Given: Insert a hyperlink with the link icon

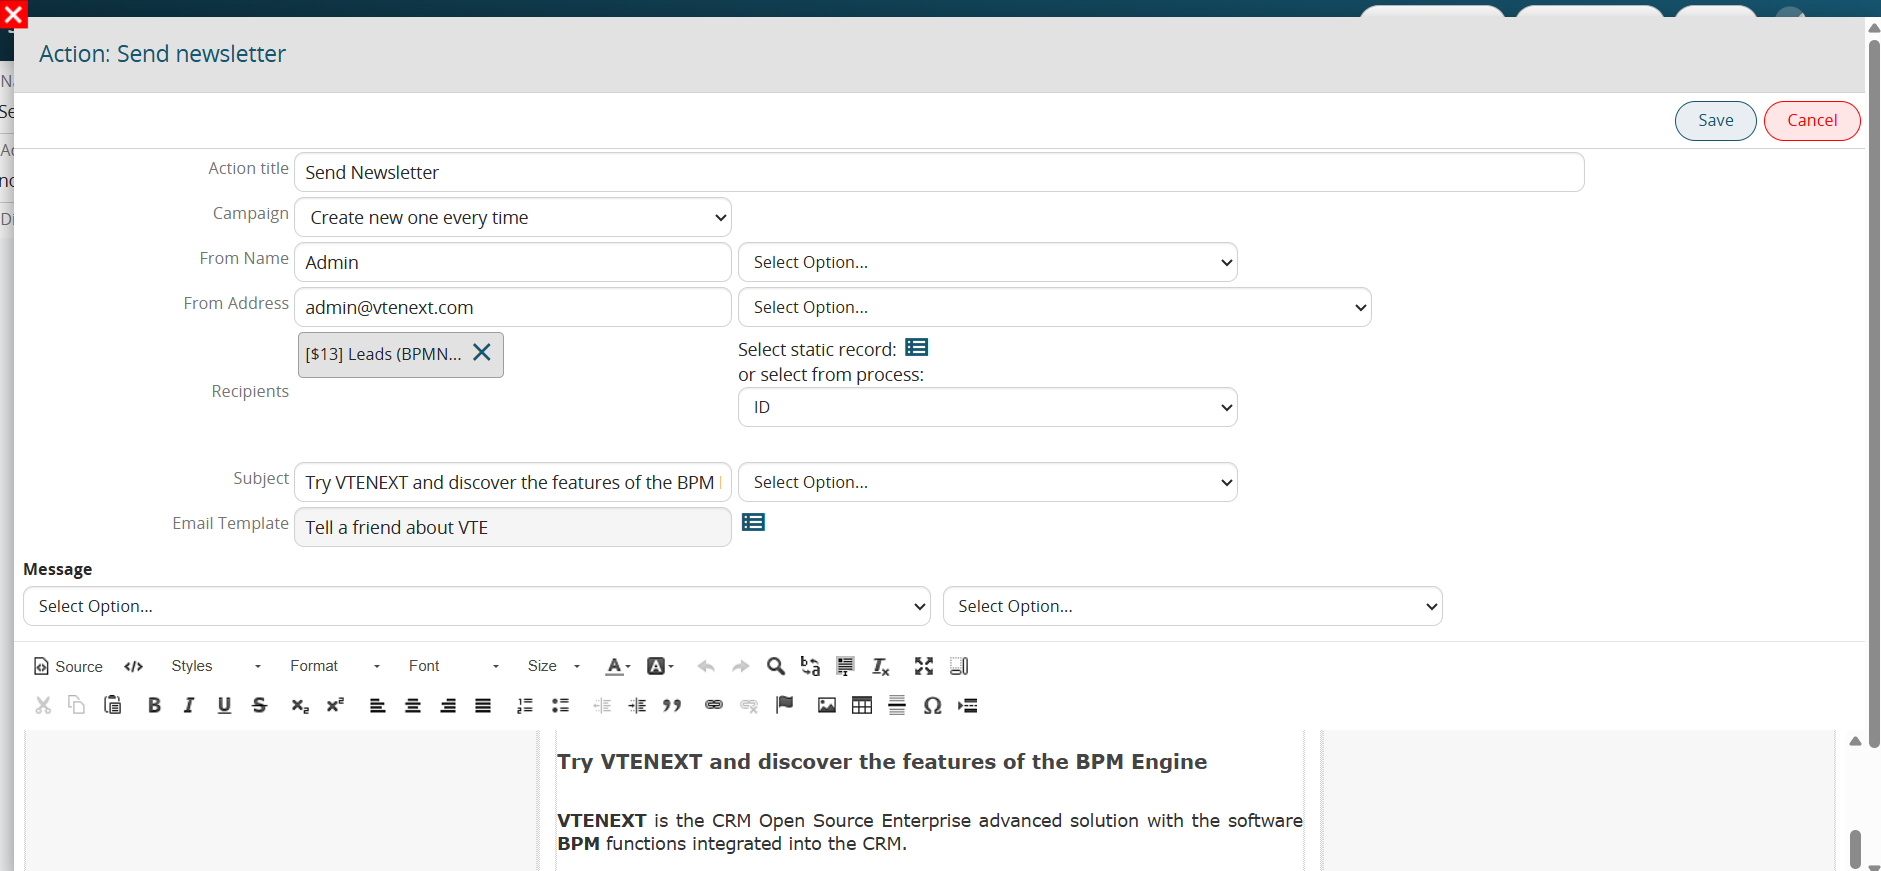Looking at the screenshot, I should pyautogui.click(x=714, y=705).
